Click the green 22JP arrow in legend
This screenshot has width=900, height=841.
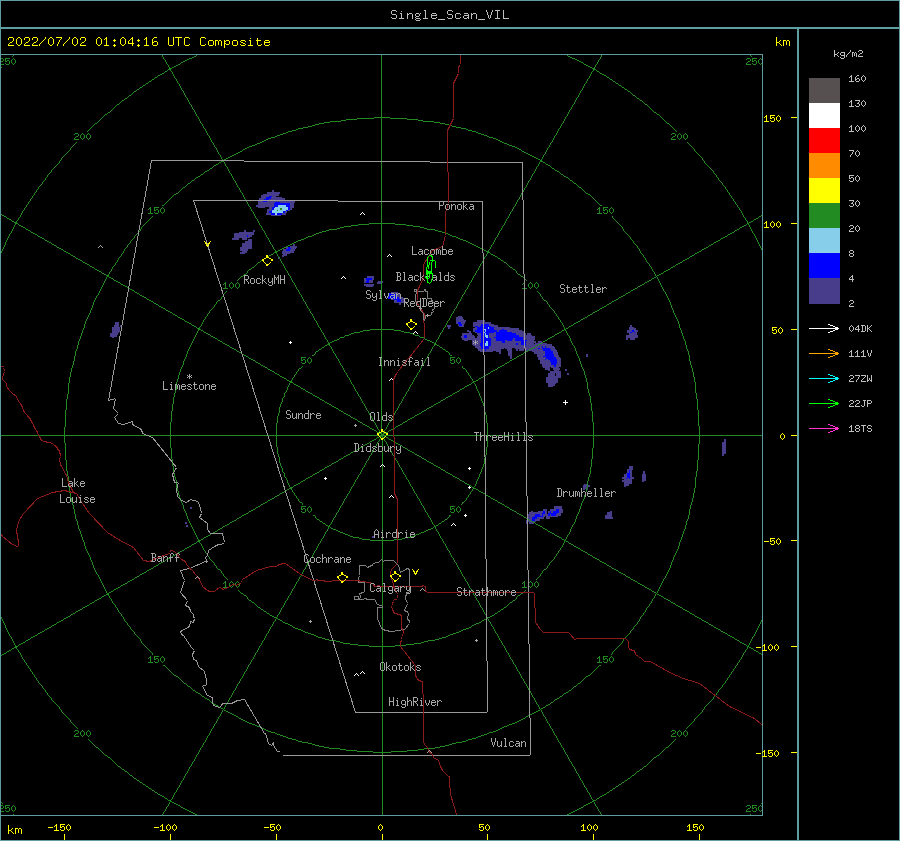click(824, 404)
